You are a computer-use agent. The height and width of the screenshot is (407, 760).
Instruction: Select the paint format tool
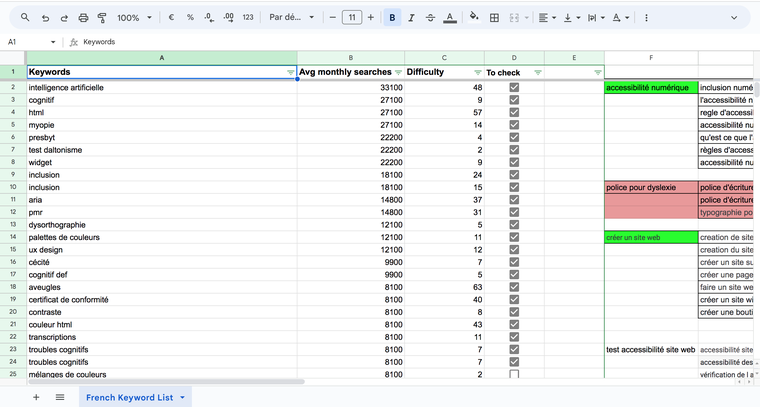102,18
